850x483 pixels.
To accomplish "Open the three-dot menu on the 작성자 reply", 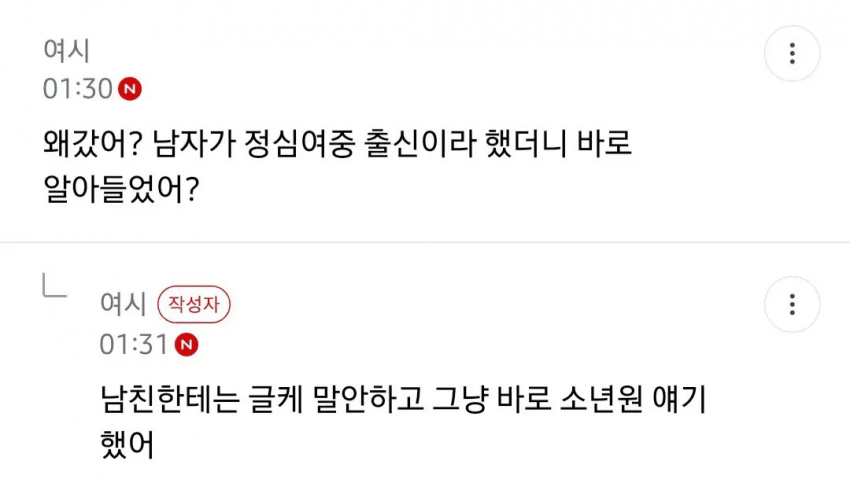I will (791, 305).
